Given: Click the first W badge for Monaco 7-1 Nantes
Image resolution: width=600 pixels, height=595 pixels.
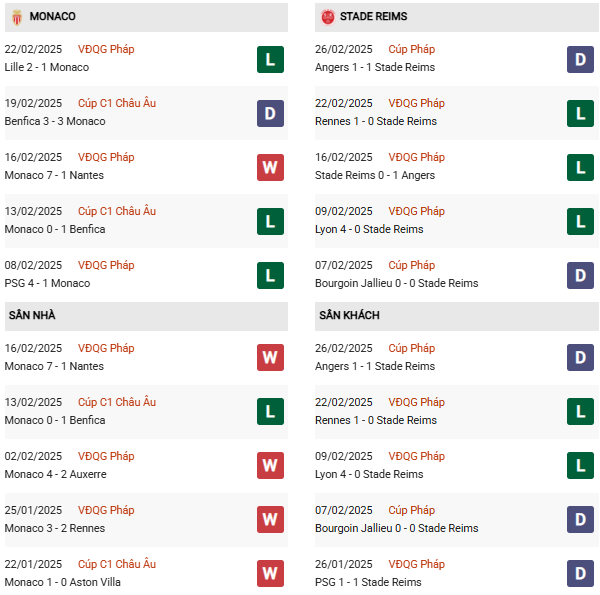Looking at the screenshot, I should tap(270, 168).
